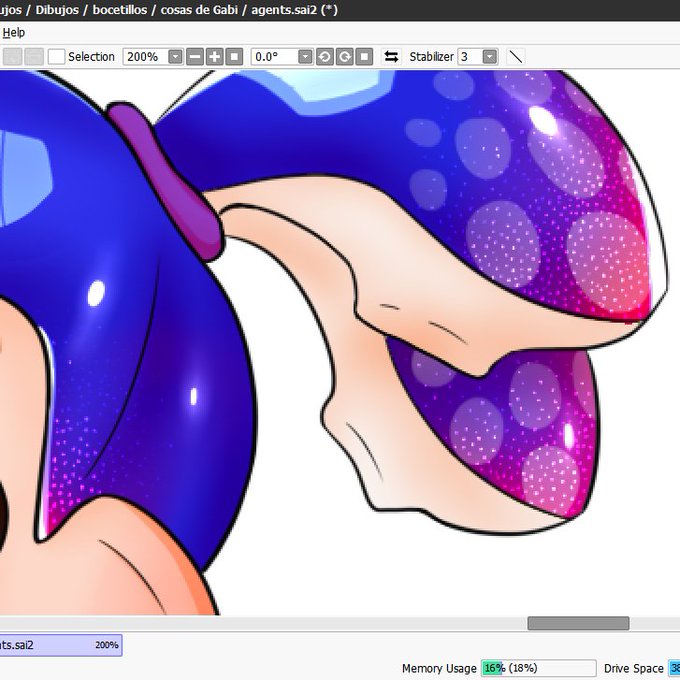Screen dimensions: 680x680
Task: Enable straight line drawing mode
Action: pos(516,57)
